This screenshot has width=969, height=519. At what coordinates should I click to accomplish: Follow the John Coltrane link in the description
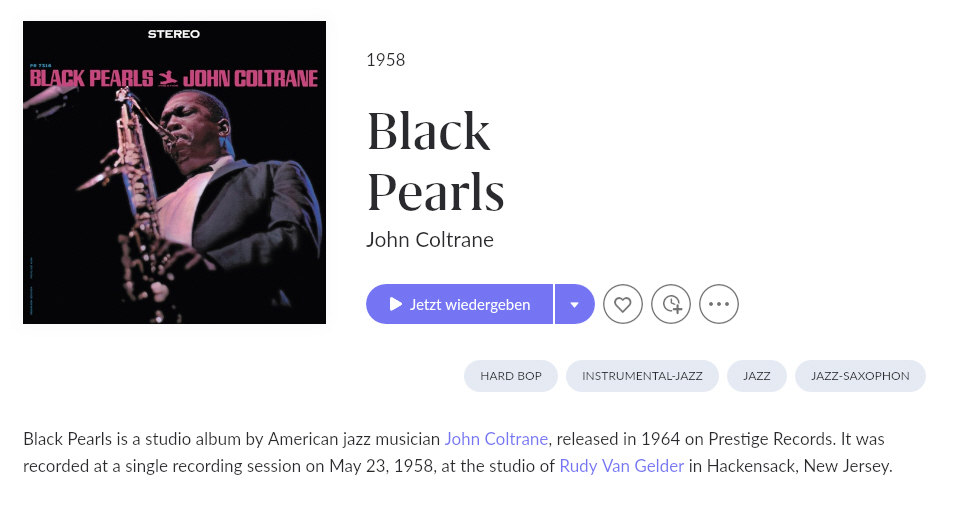496,439
